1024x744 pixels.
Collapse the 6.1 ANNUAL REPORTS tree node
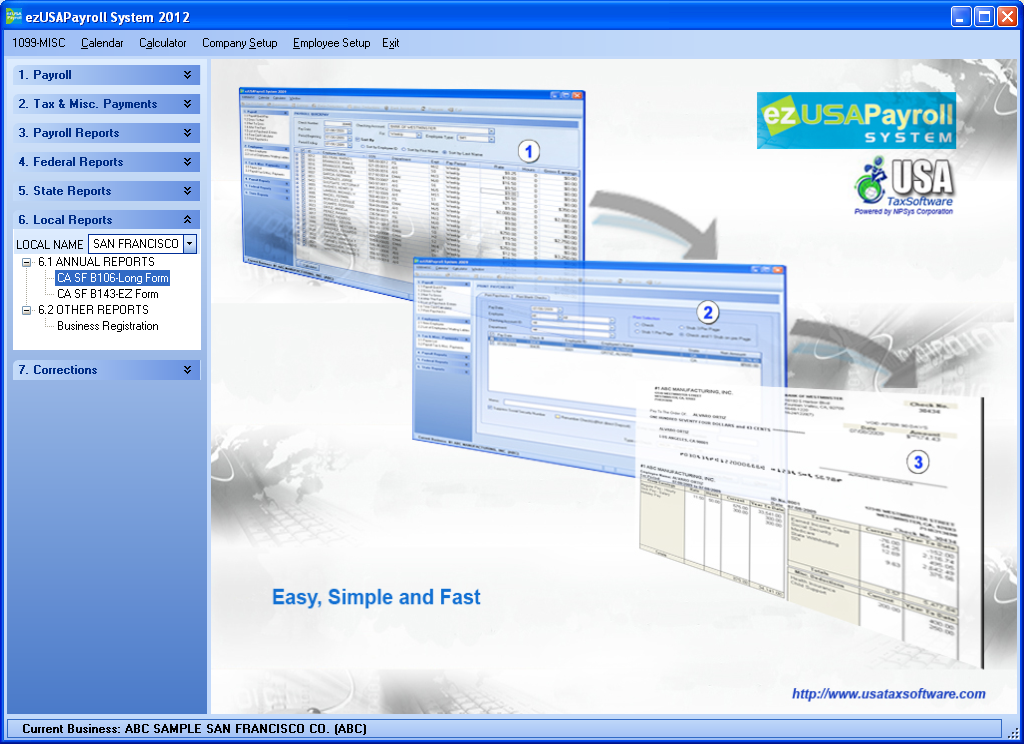pyautogui.click(x=27, y=262)
